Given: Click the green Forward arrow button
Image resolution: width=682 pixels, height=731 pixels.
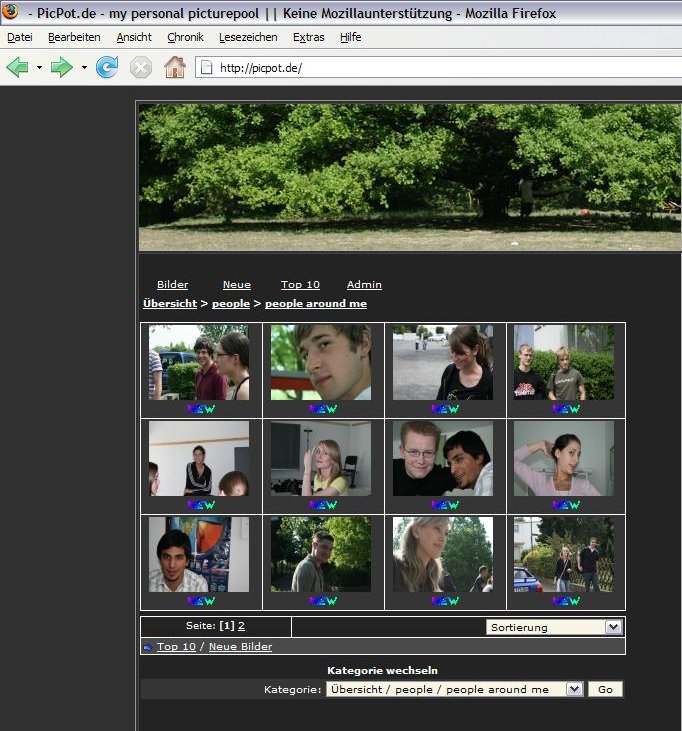Looking at the screenshot, I should pos(62,67).
